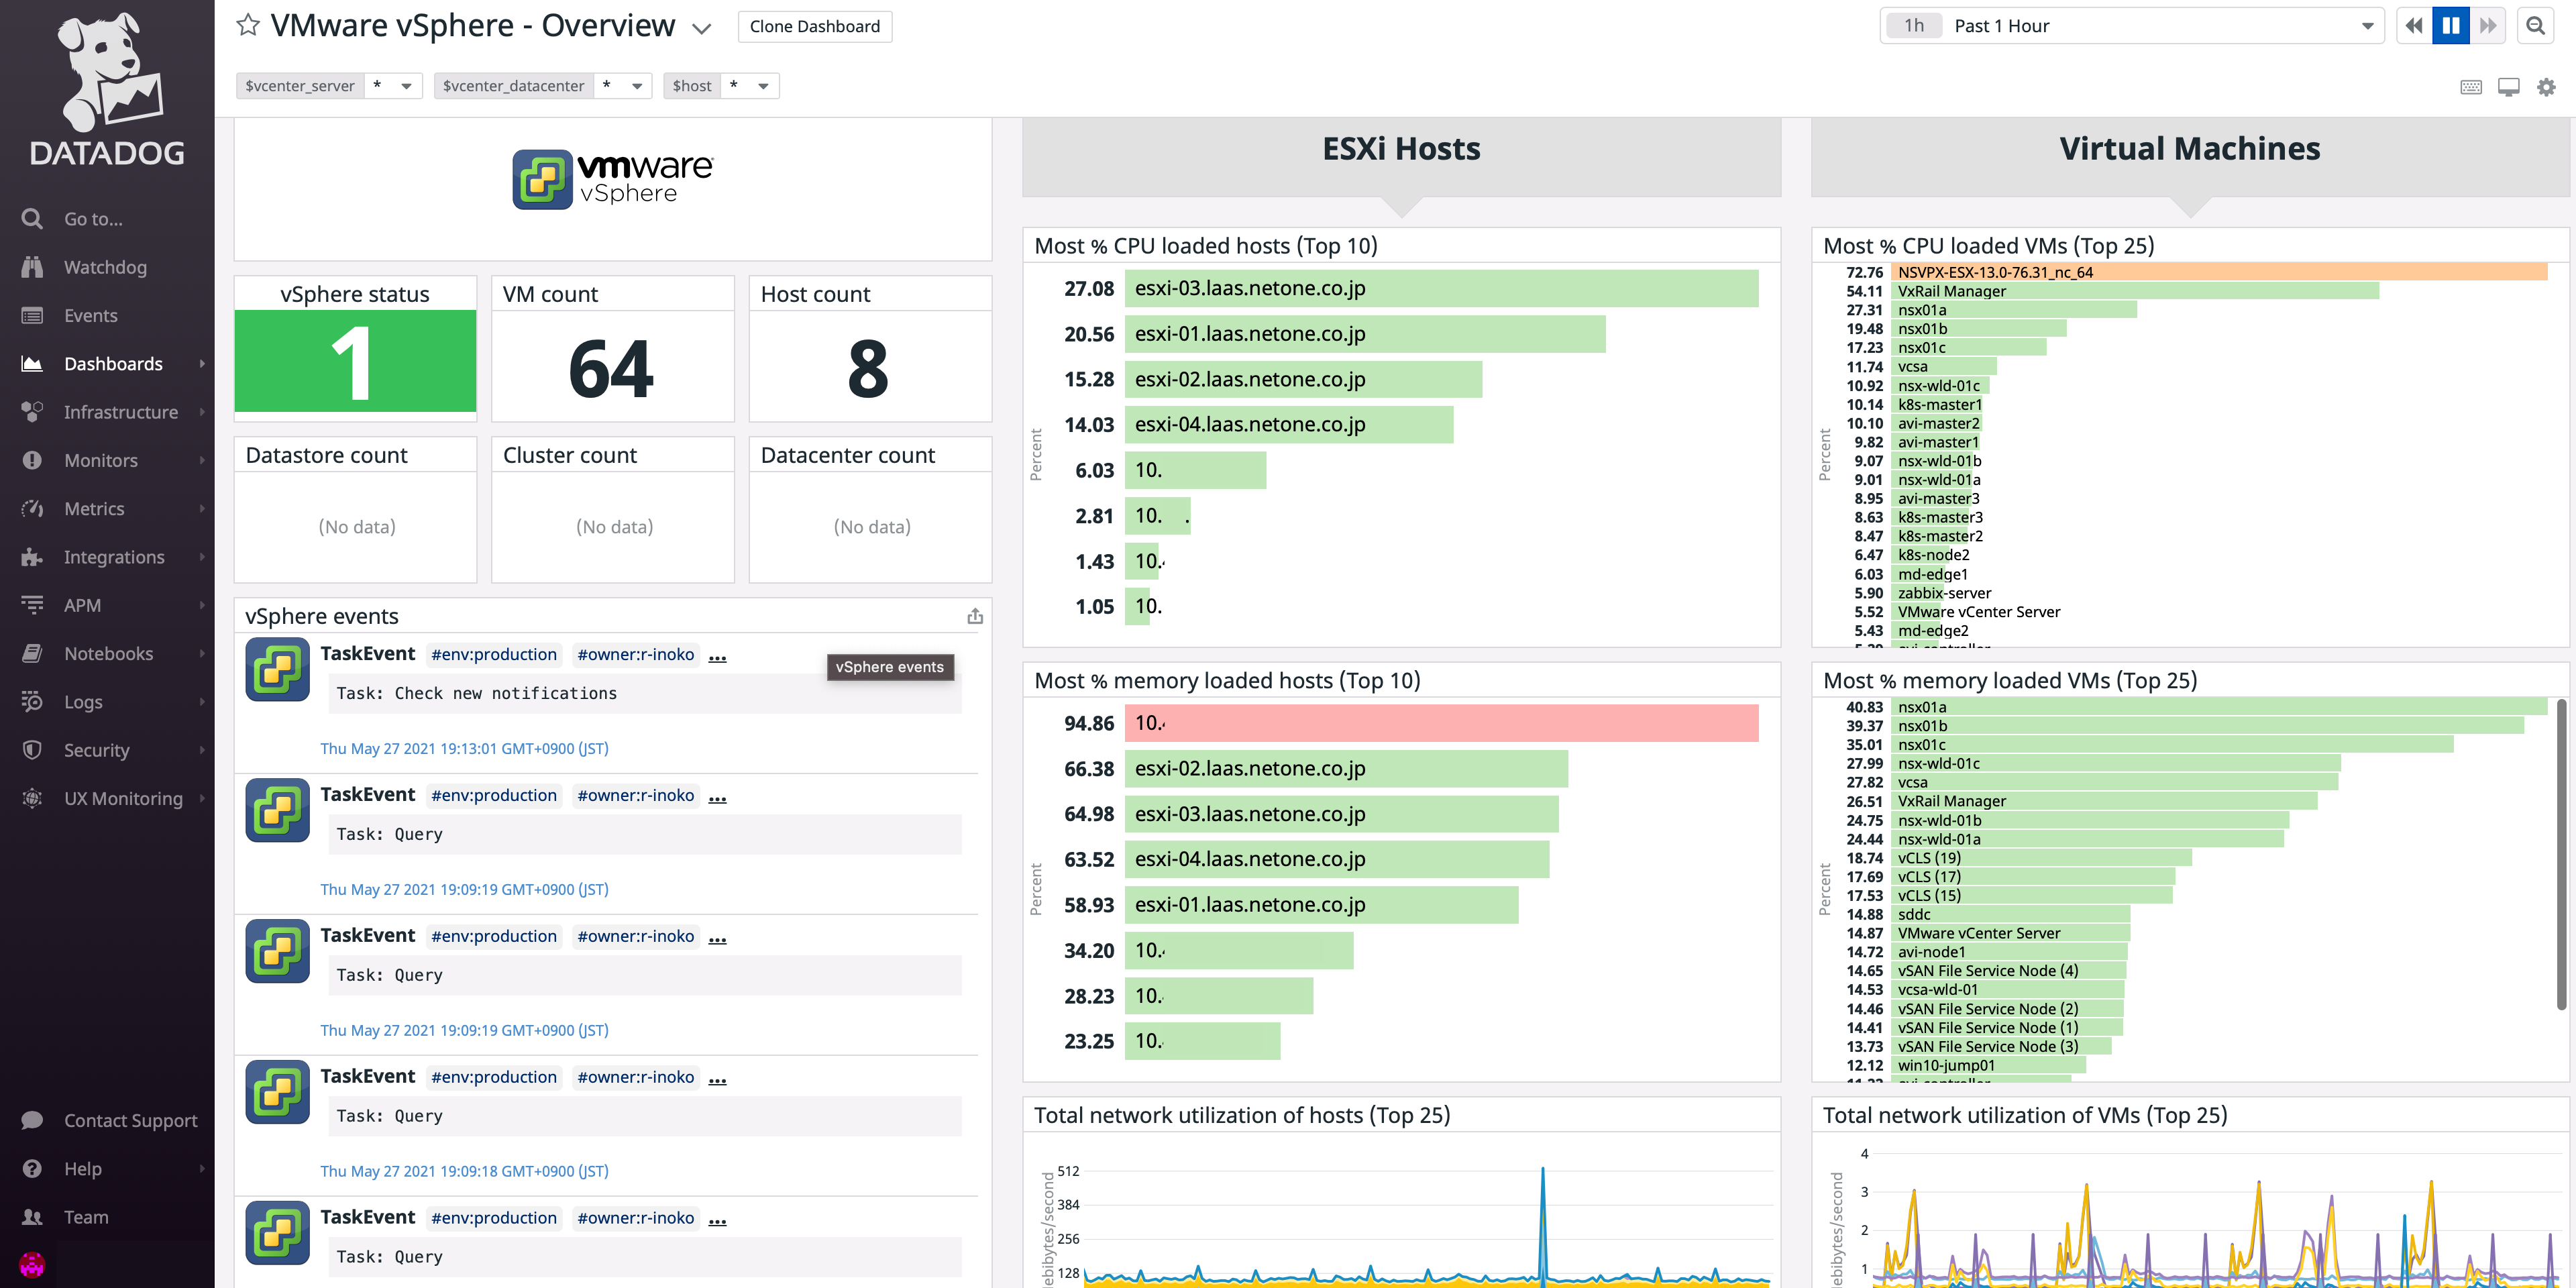Step time range backward
The height and width of the screenshot is (1288, 2576).
coord(2415,26)
